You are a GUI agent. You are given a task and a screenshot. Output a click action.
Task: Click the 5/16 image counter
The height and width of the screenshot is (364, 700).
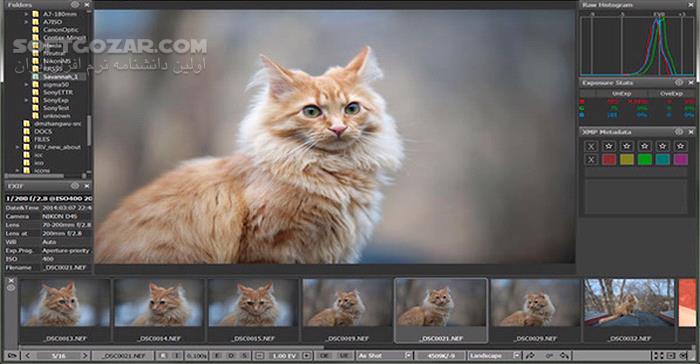click(58, 356)
